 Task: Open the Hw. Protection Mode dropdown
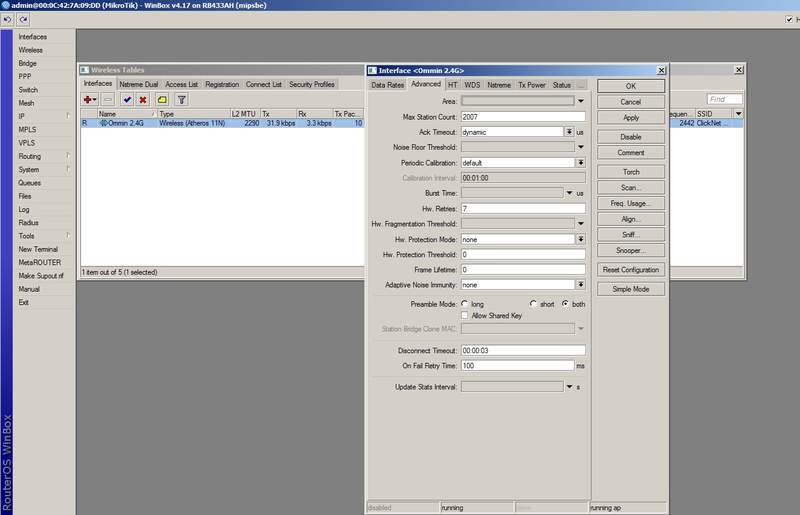[x=581, y=239]
